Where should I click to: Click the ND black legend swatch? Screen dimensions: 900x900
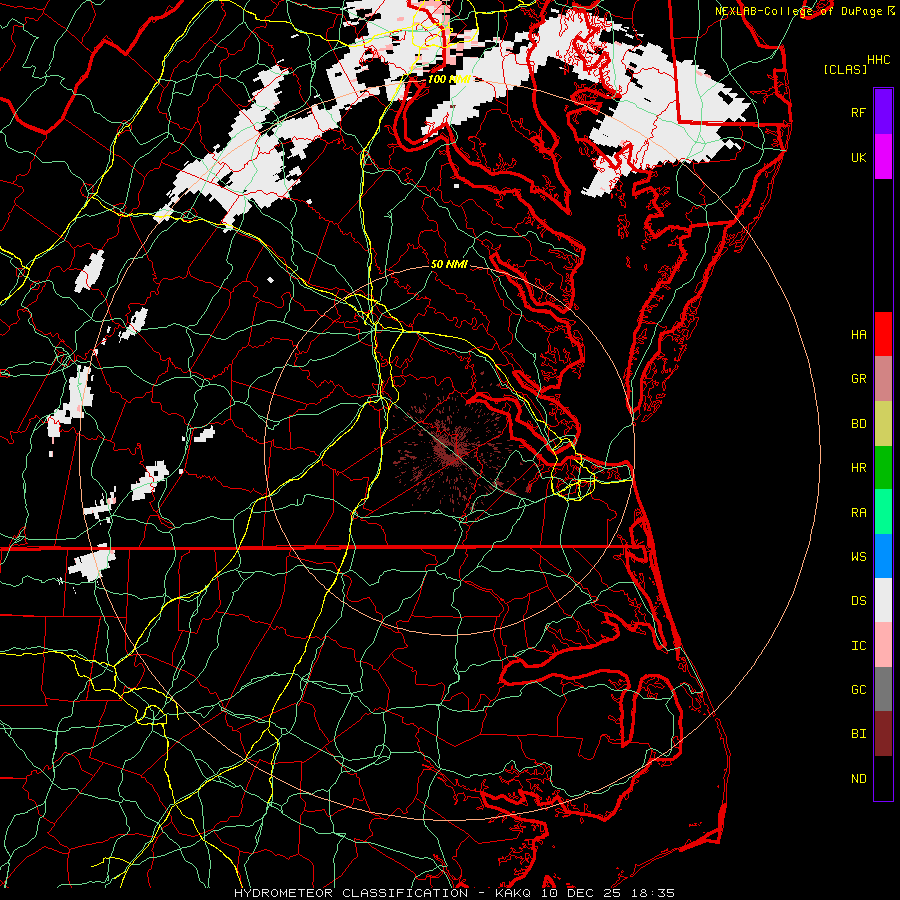coord(883,778)
